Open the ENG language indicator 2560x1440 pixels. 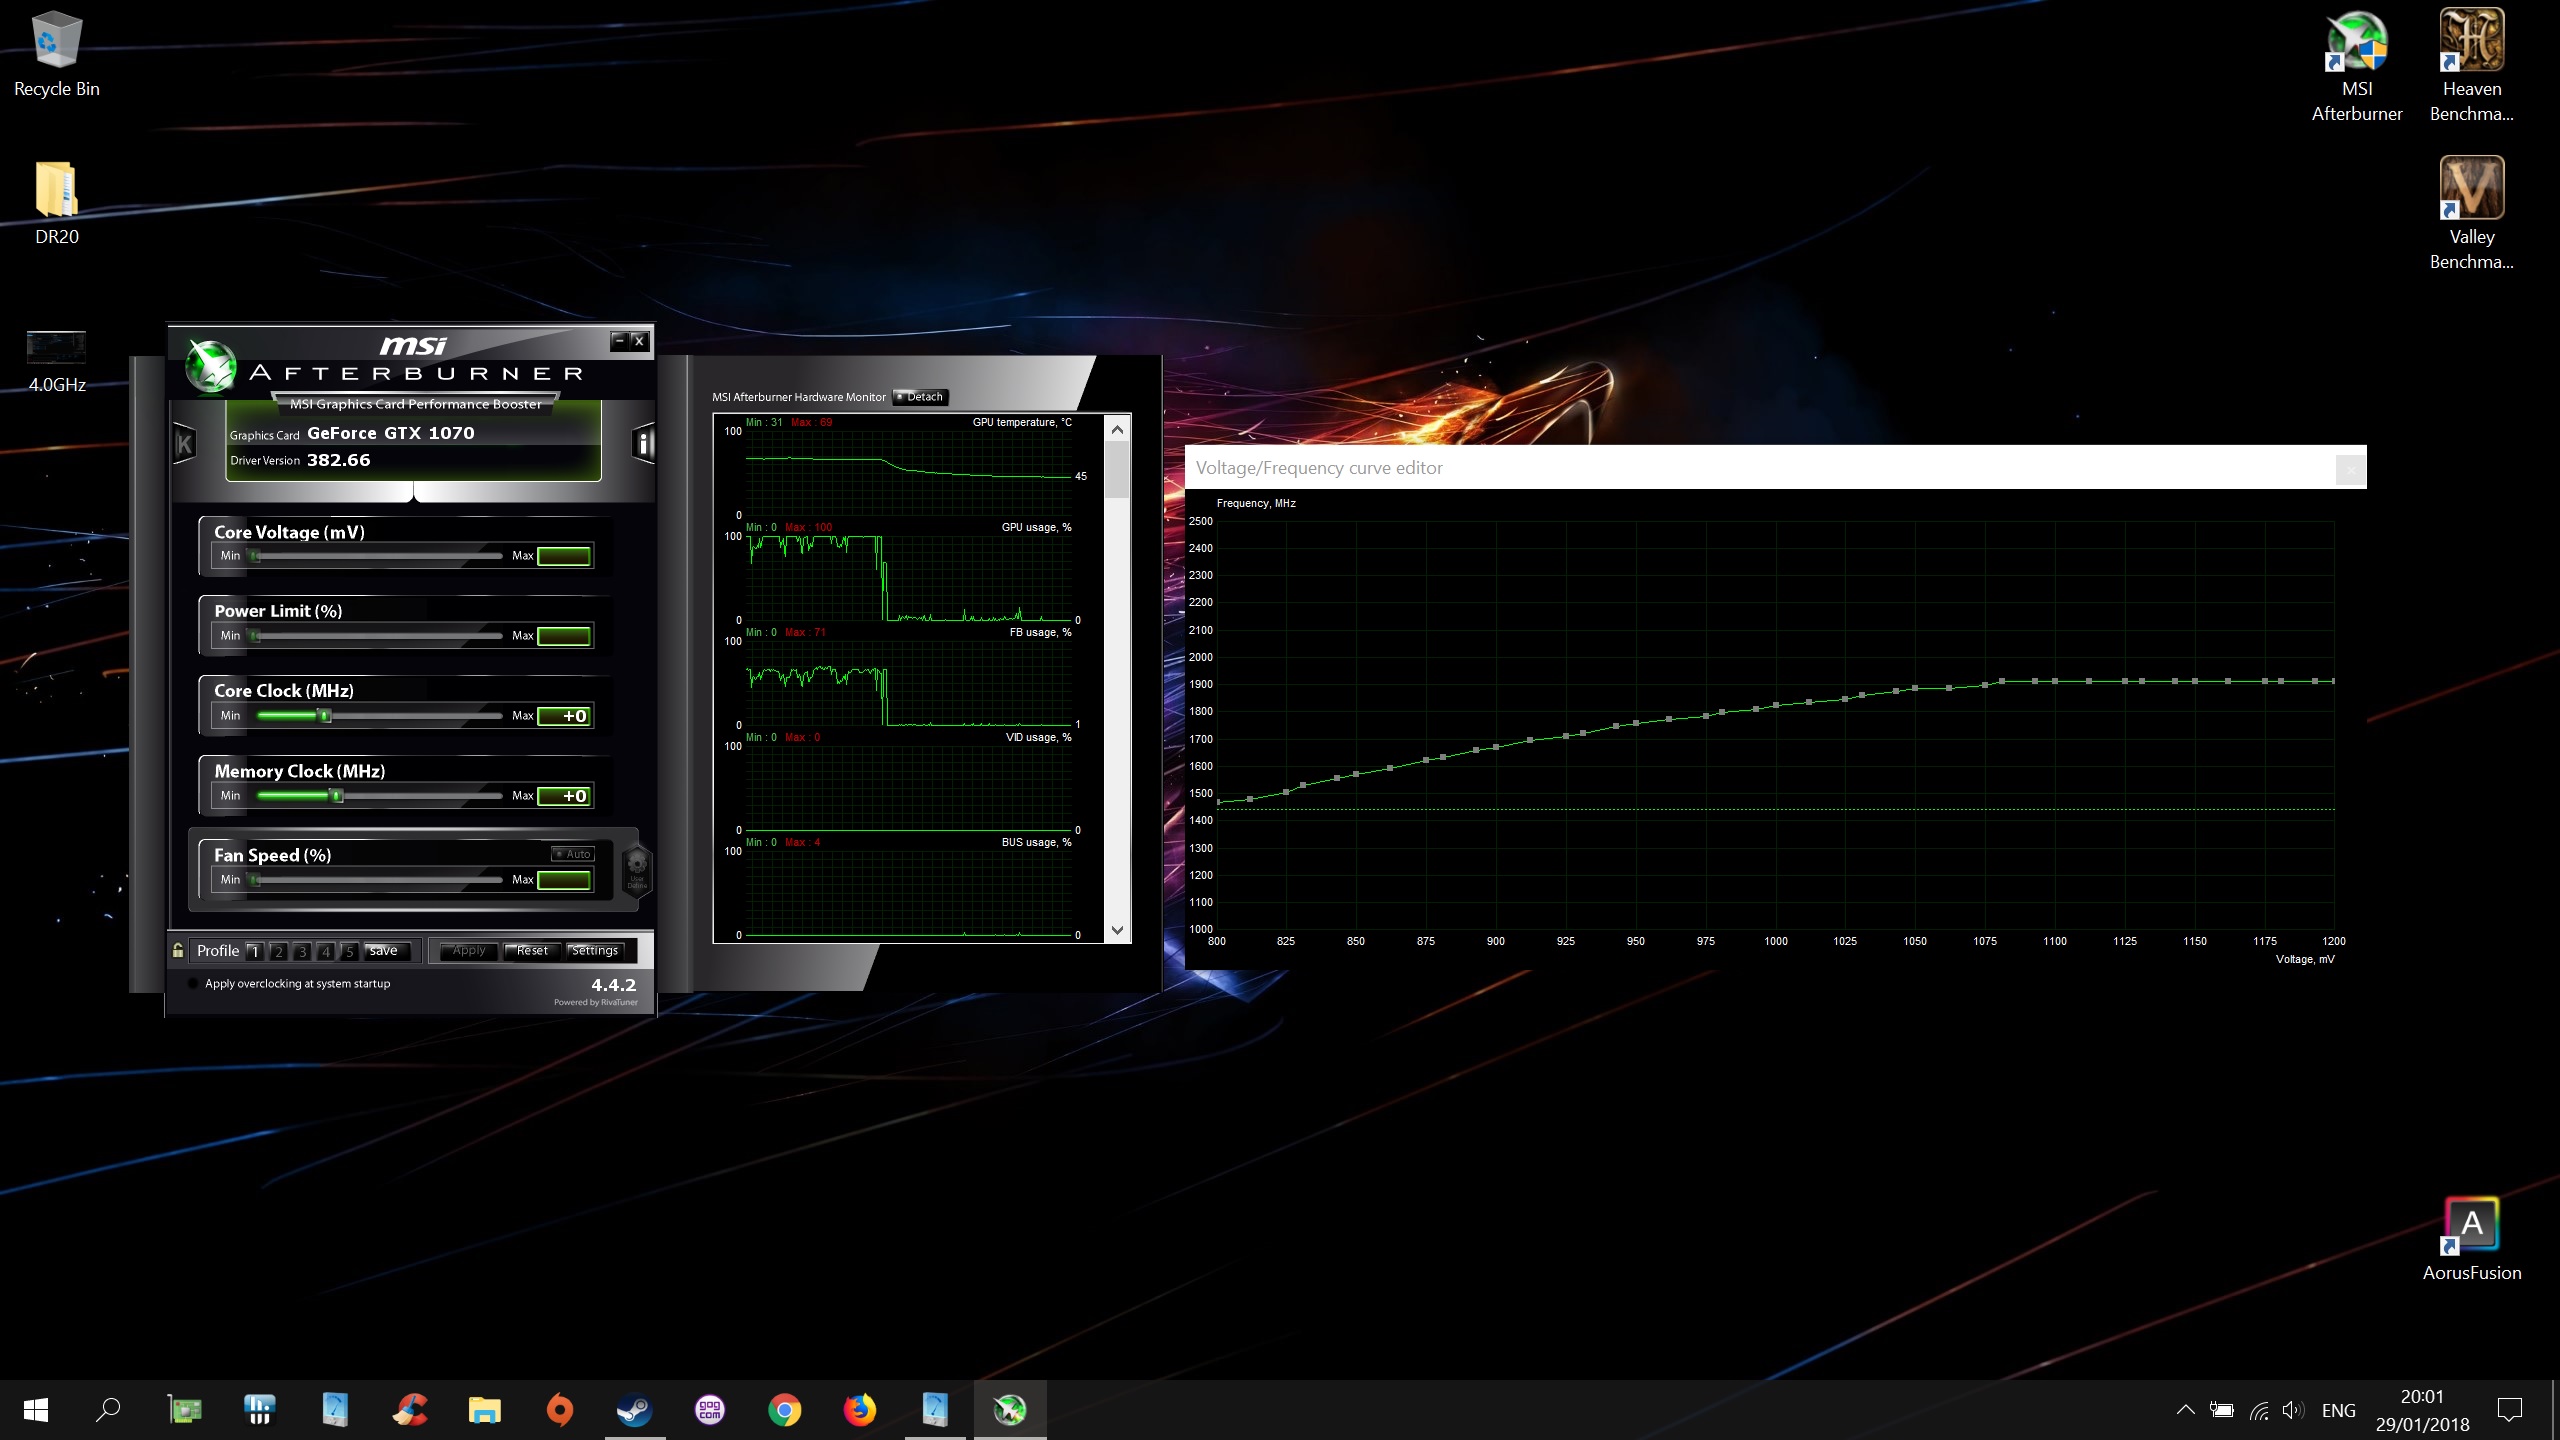2338,1410
